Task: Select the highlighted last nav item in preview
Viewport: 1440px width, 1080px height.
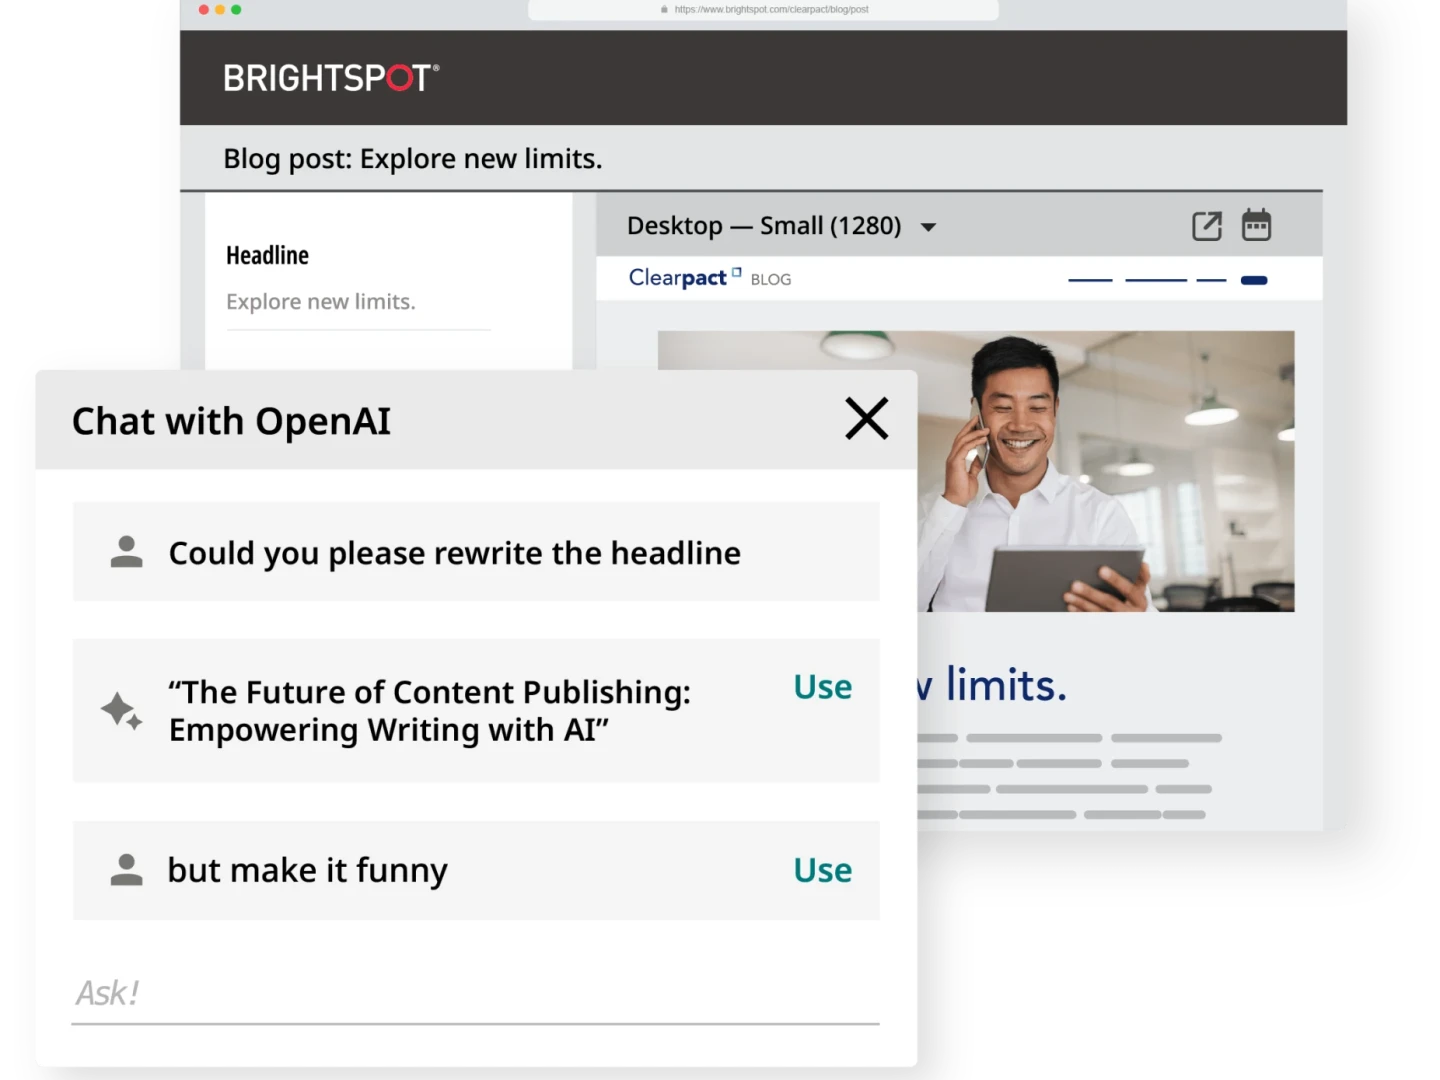Action: [1253, 281]
